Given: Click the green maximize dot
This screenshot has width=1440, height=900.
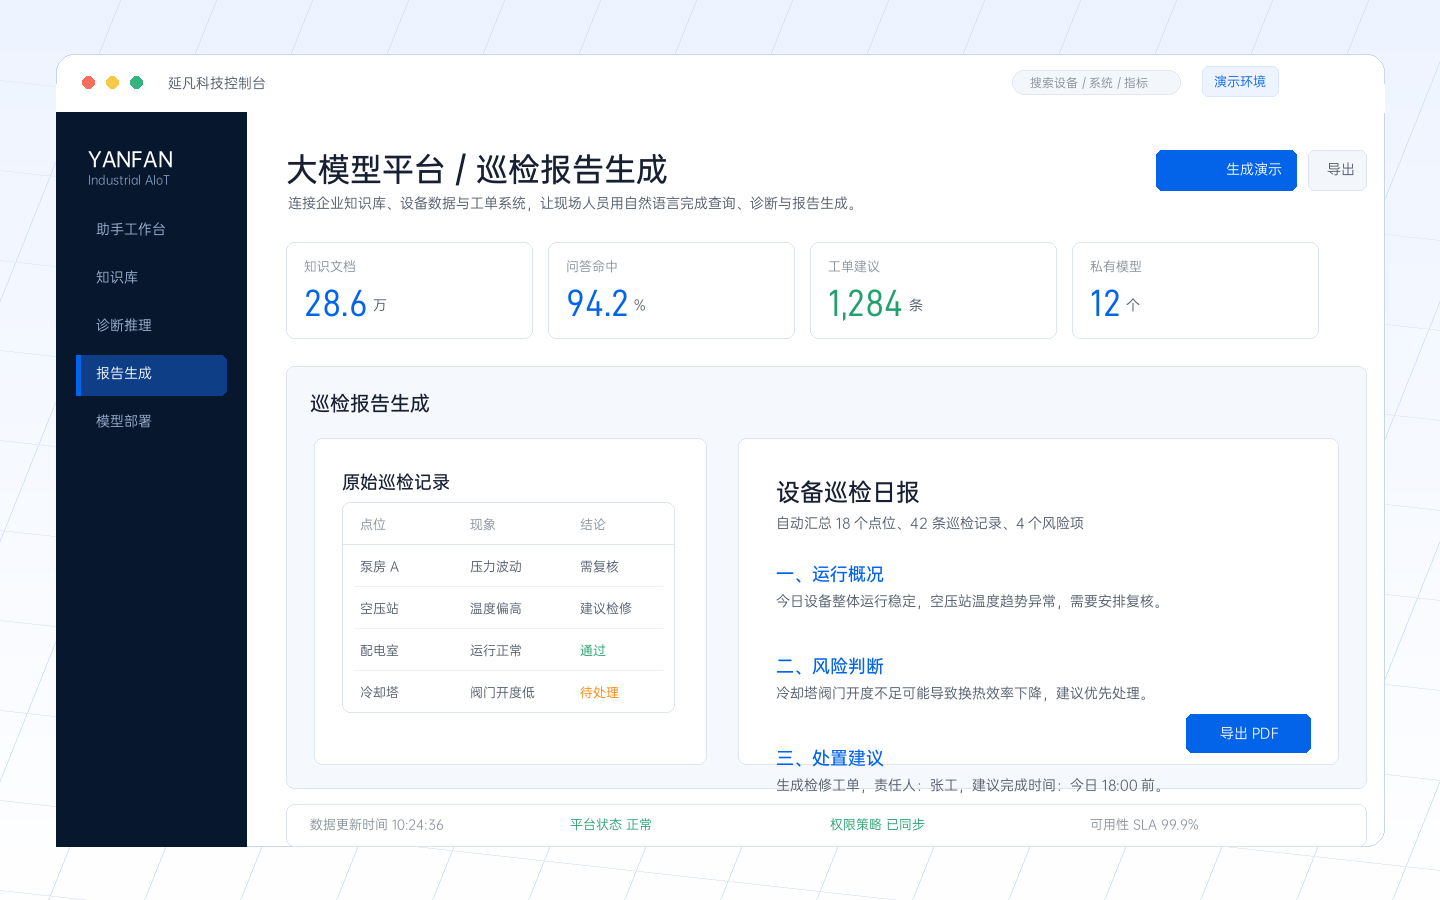Looking at the screenshot, I should 137,83.
